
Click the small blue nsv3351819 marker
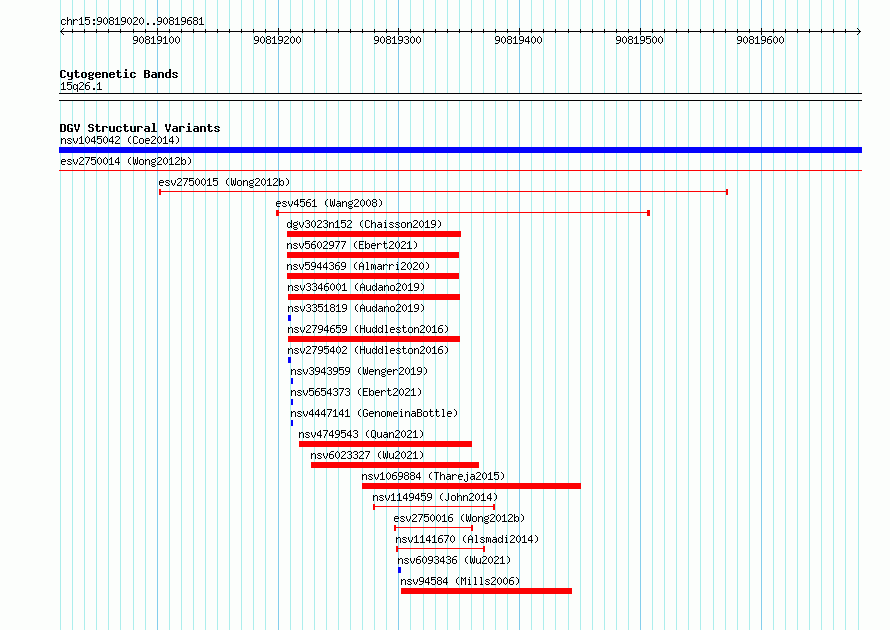tap(289, 318)
